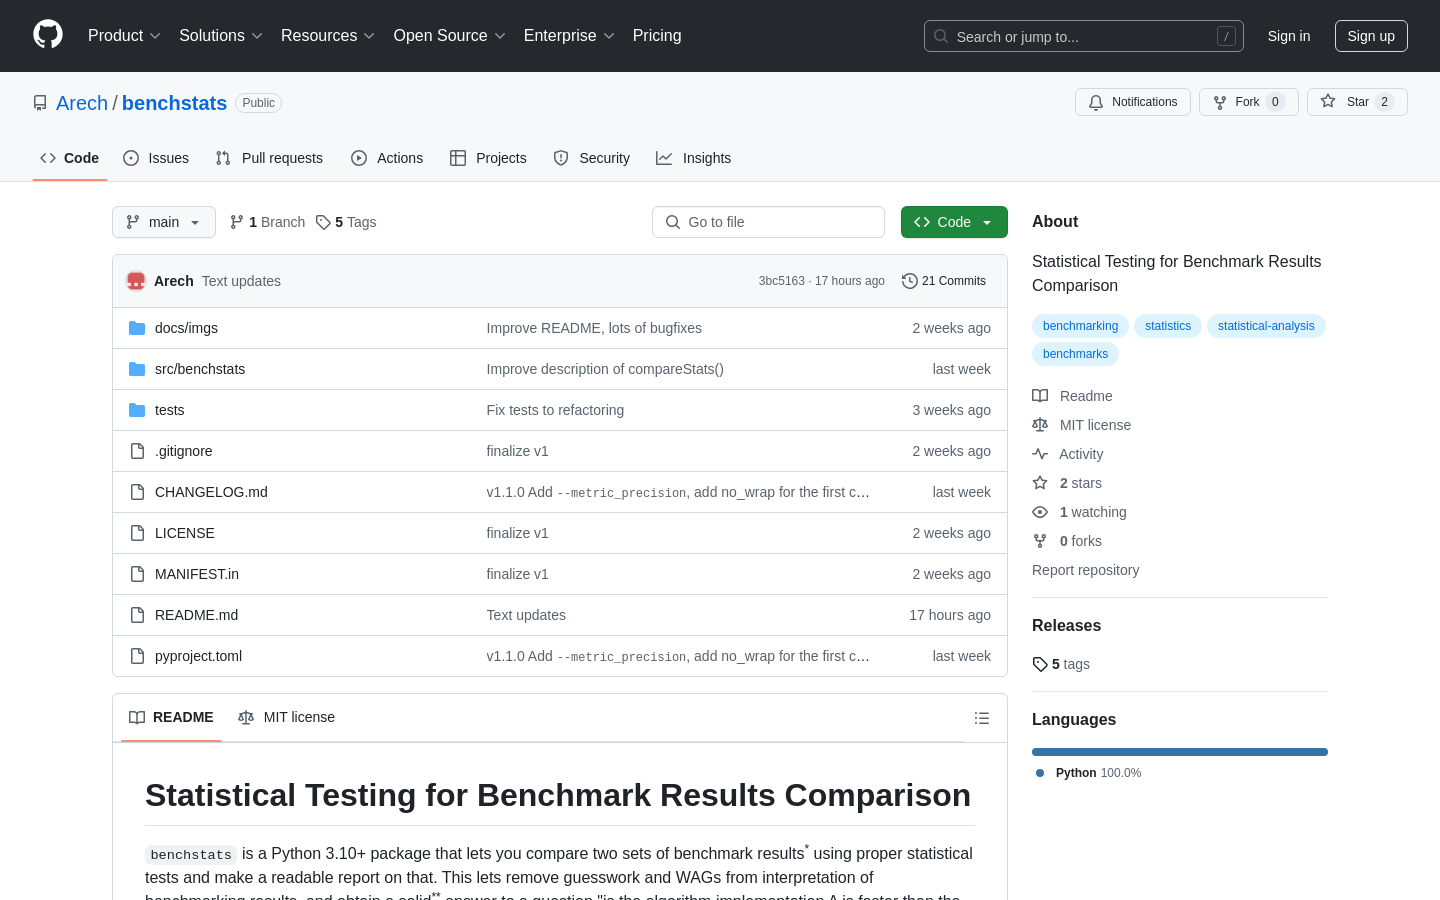
Task: Expand the Open Source menu
Action: [x=450, y=36]
